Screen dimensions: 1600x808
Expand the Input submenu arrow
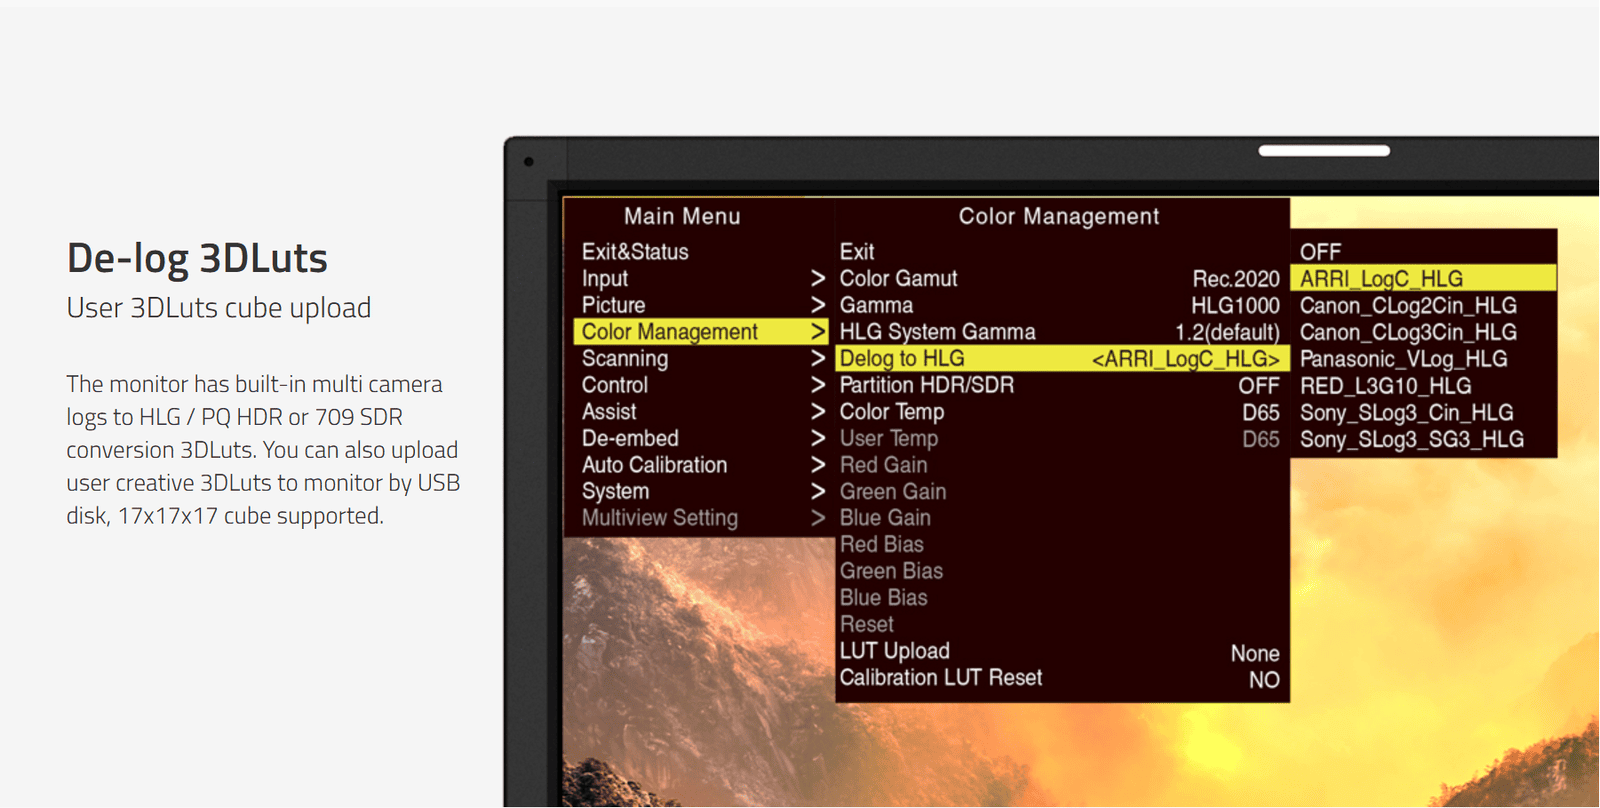coord(817,278)
